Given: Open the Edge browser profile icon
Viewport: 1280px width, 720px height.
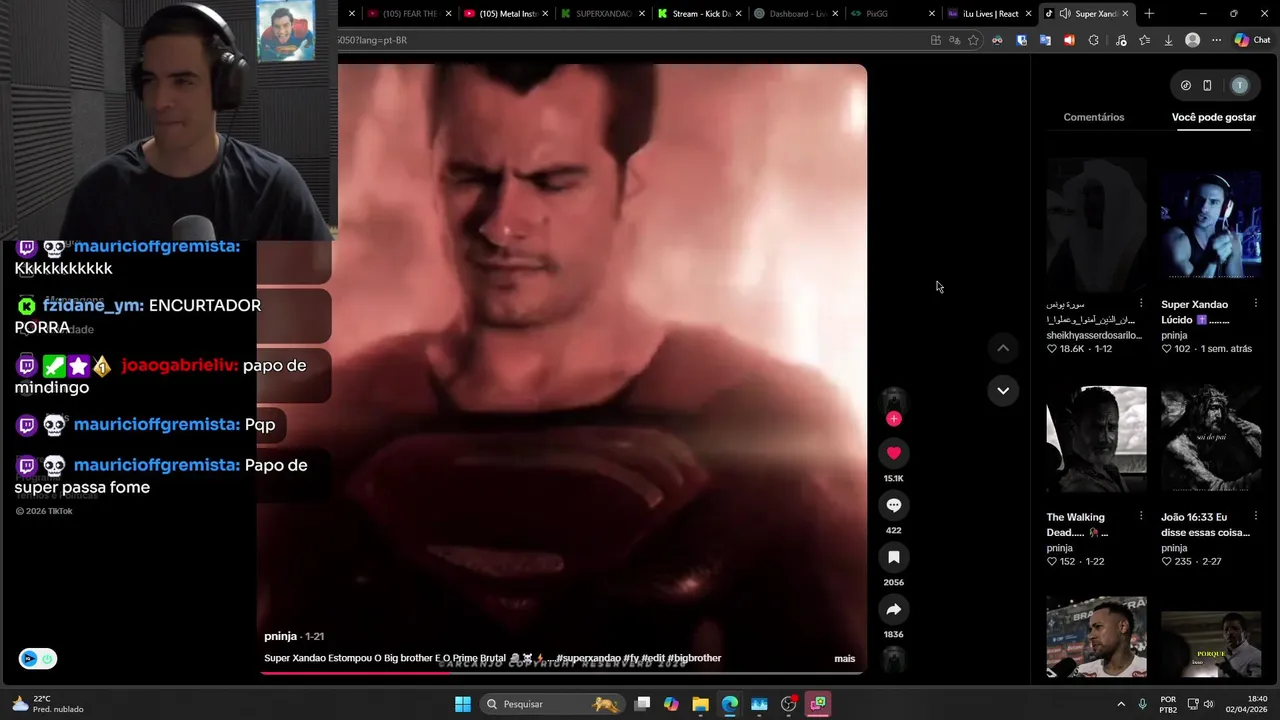Looking at the screenshot, I should point(1192,40).
